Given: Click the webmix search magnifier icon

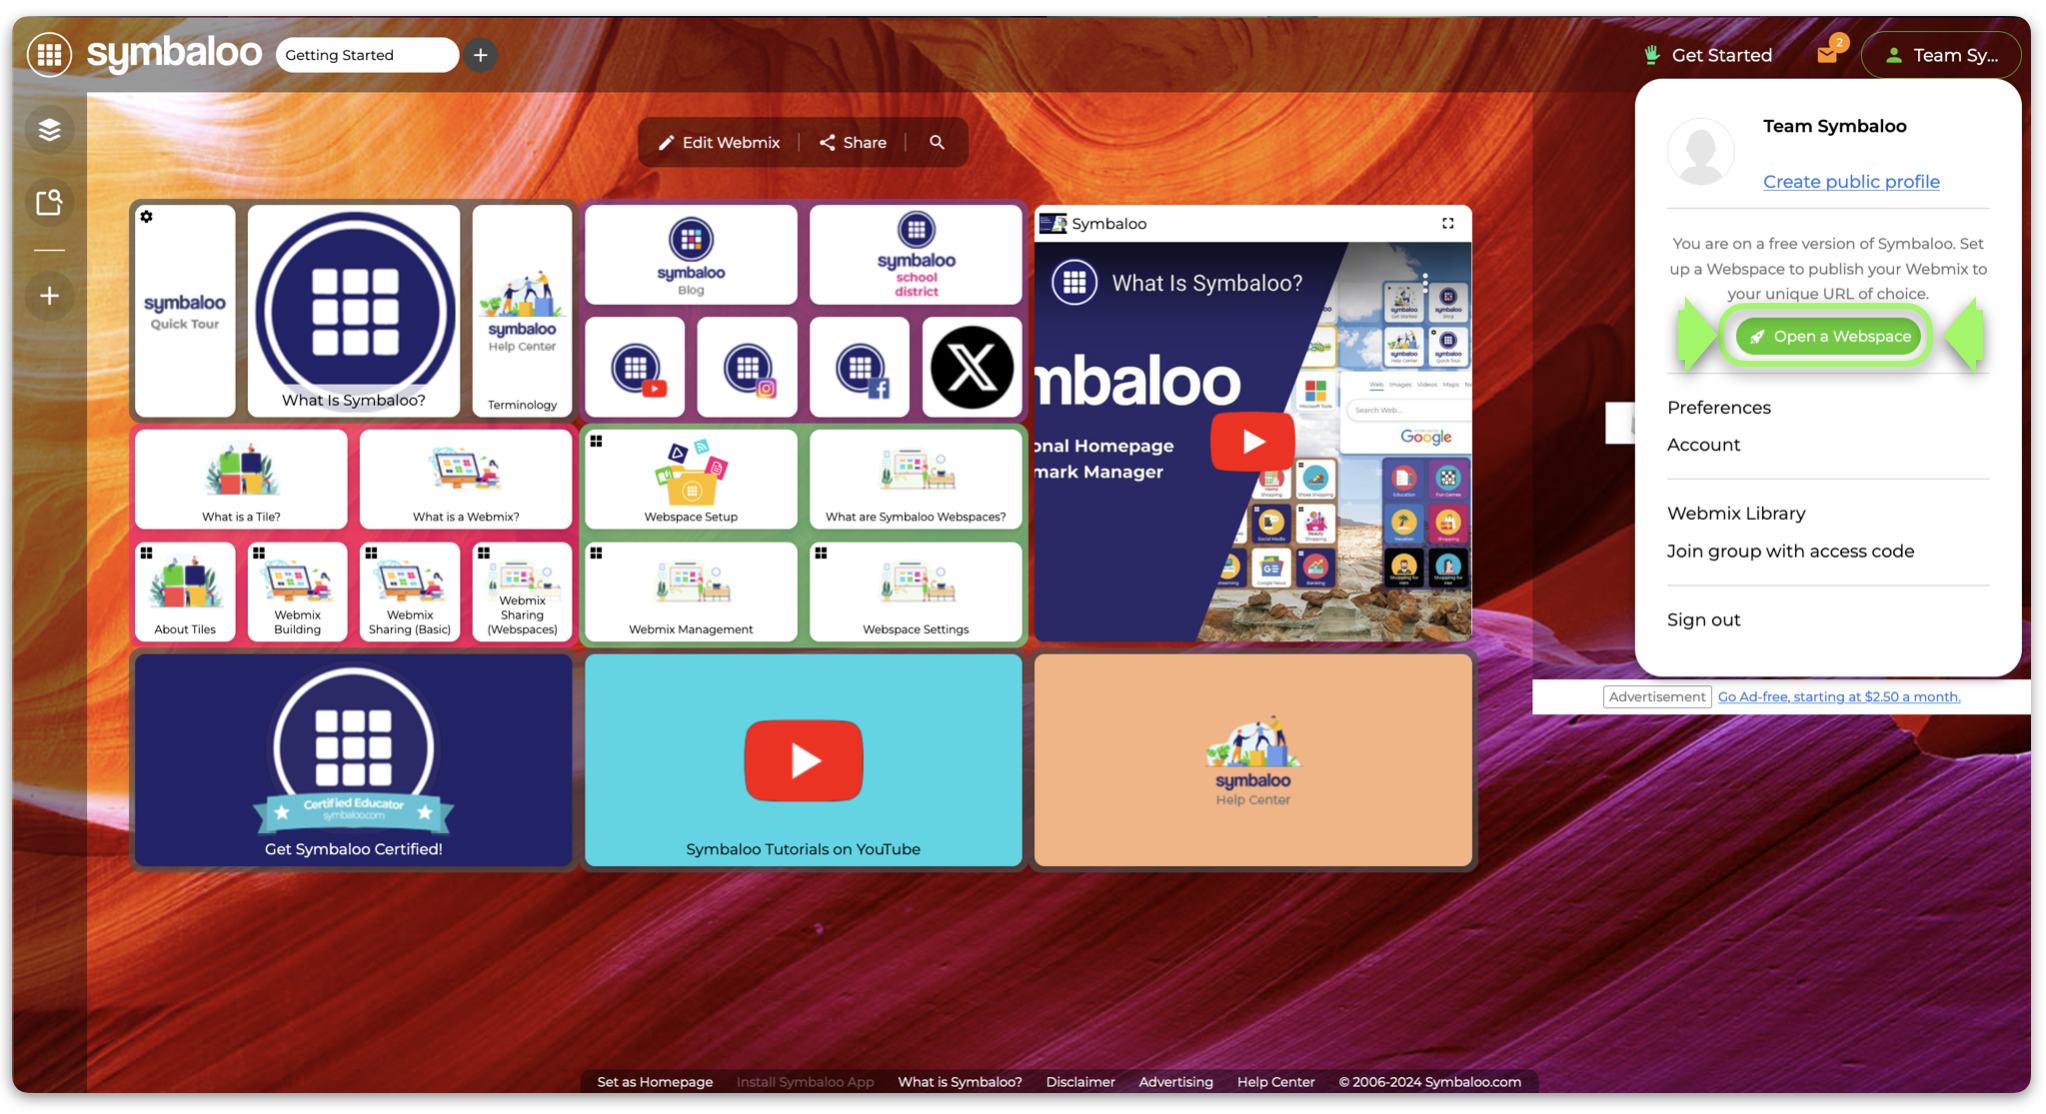Looking at the screenshot, I should 937,142.
